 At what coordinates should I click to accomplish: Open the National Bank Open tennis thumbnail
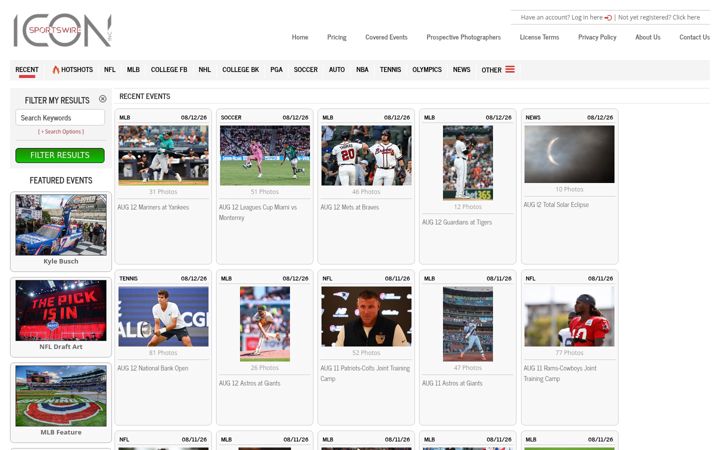pos(163,316)
